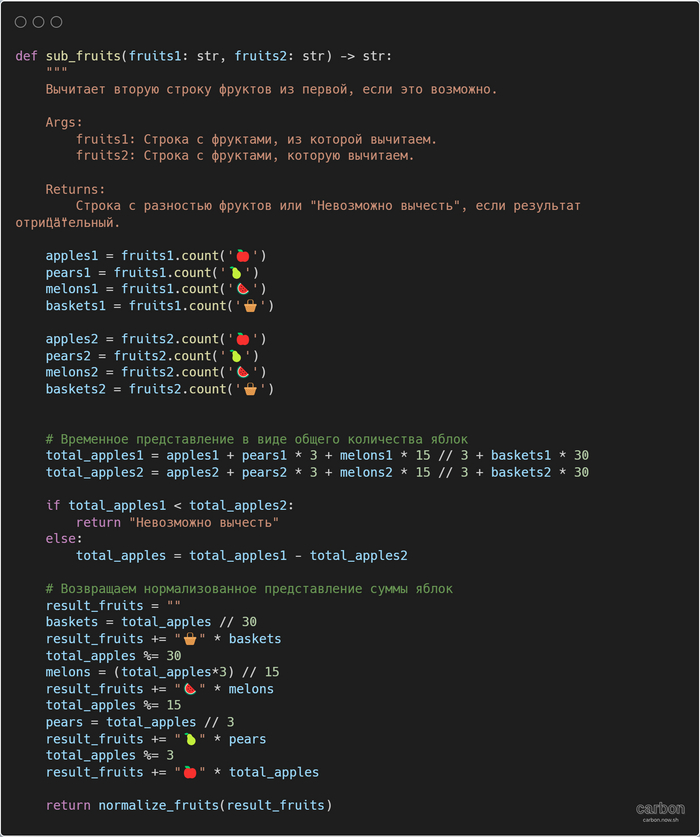Click the watermelon emoji on the melons2 line
Image resolution: width=700 pixels, height=837 pixels.
(x=242, y=372)
